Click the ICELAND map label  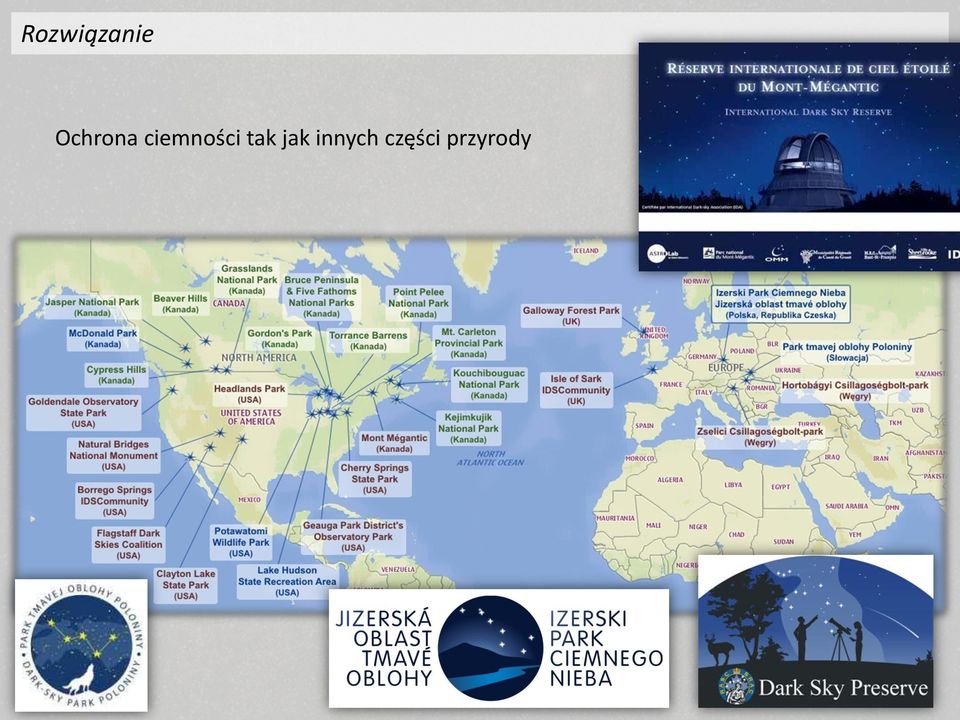586,250
